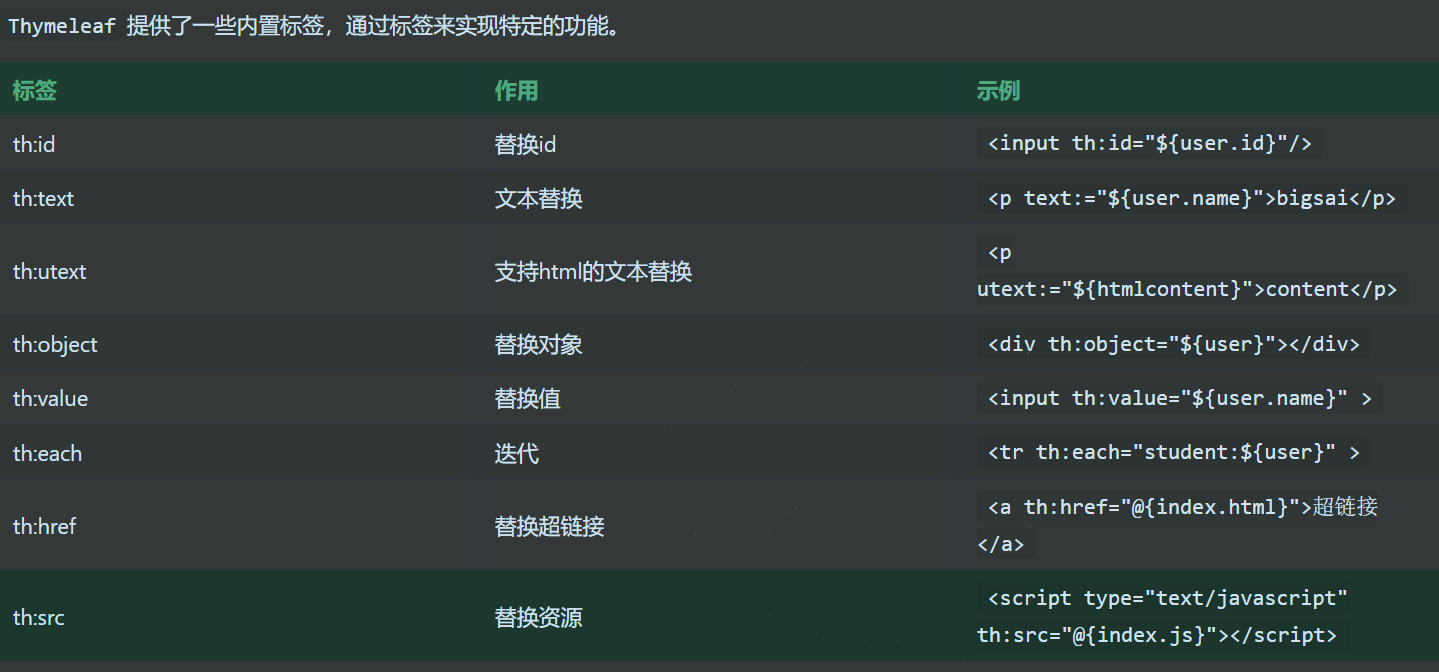Click the th:each tag cell

point(48,454)
